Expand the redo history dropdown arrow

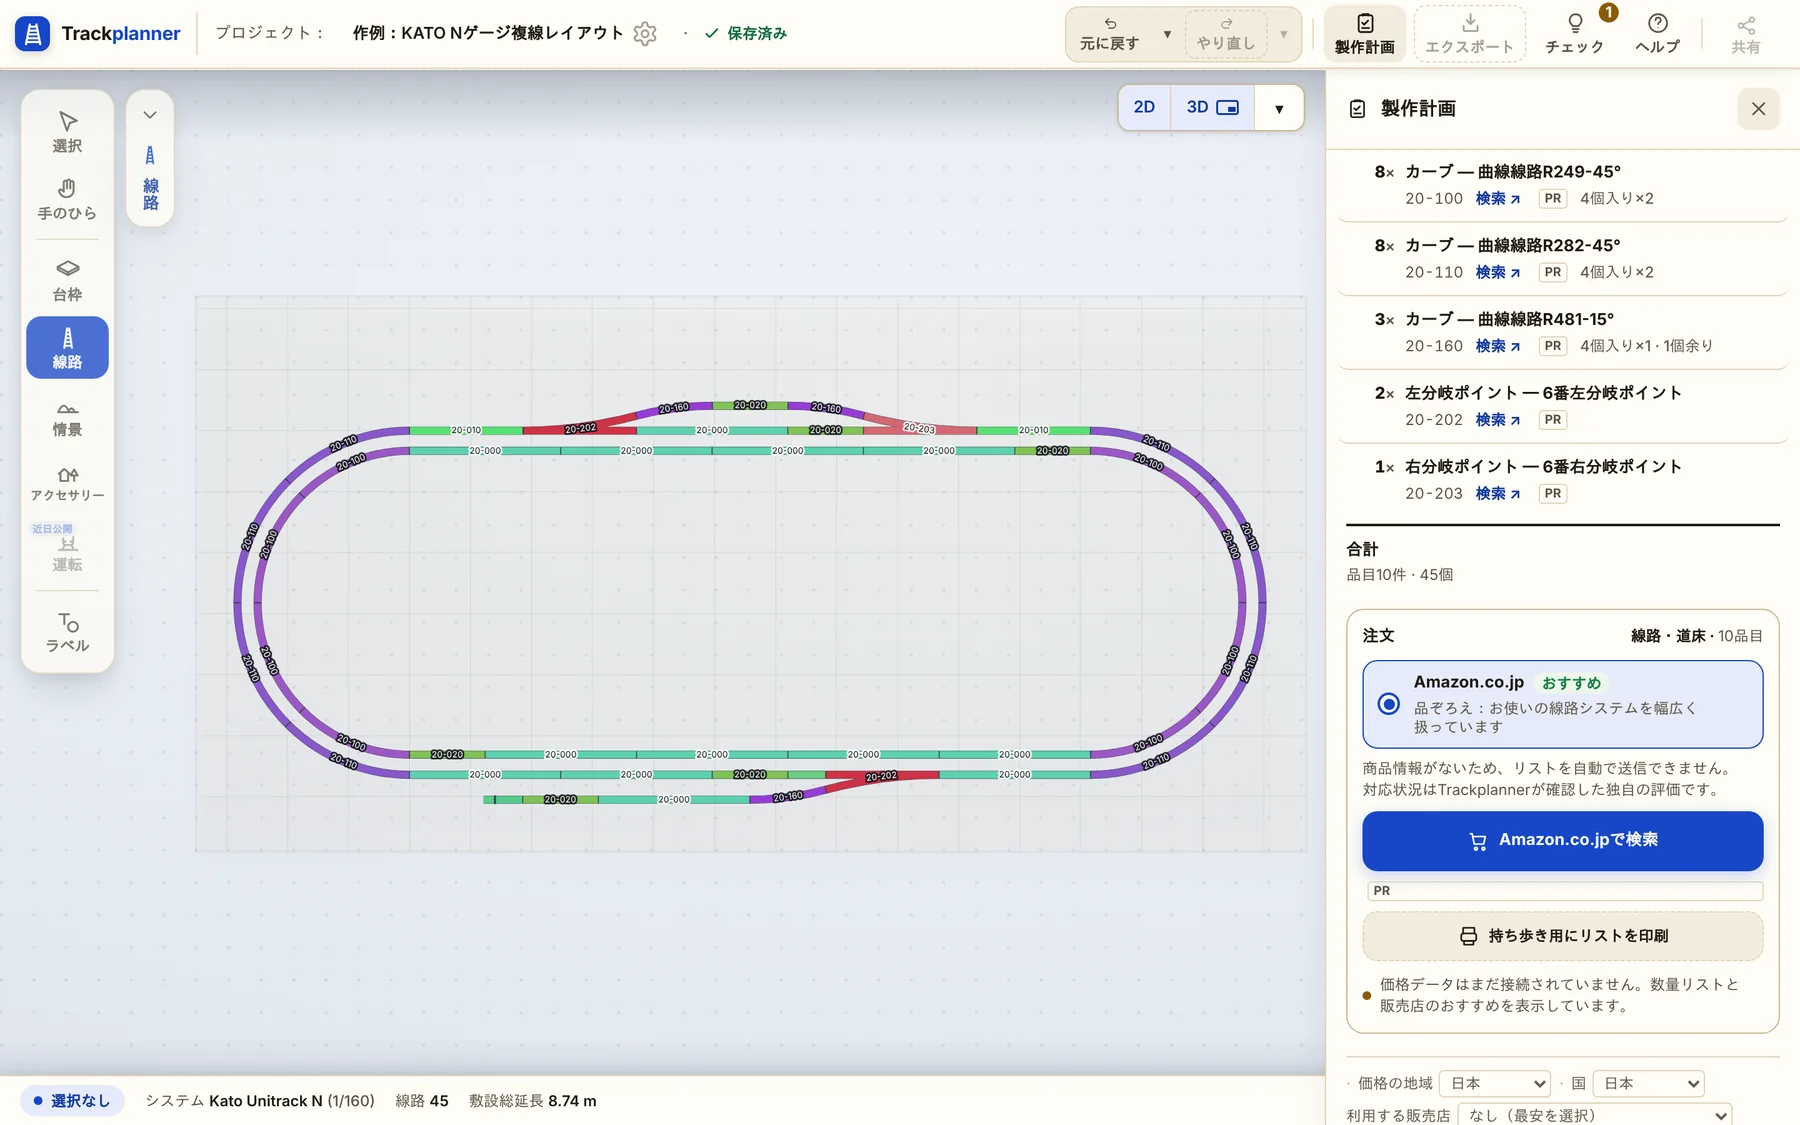(x=1283, y=34)
